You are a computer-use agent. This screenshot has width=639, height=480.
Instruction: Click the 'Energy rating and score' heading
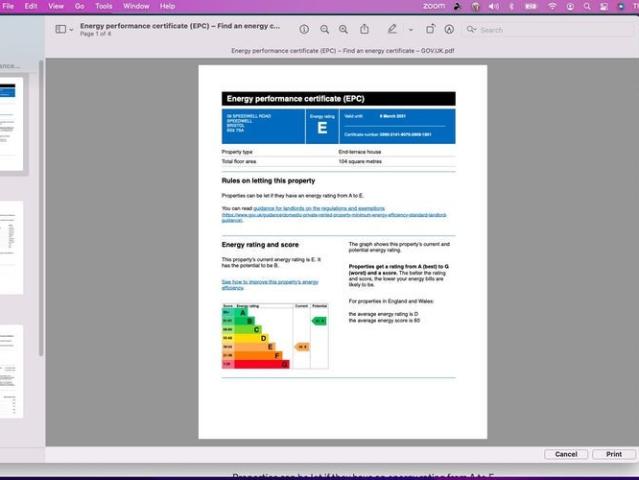[x=260, y=244]
